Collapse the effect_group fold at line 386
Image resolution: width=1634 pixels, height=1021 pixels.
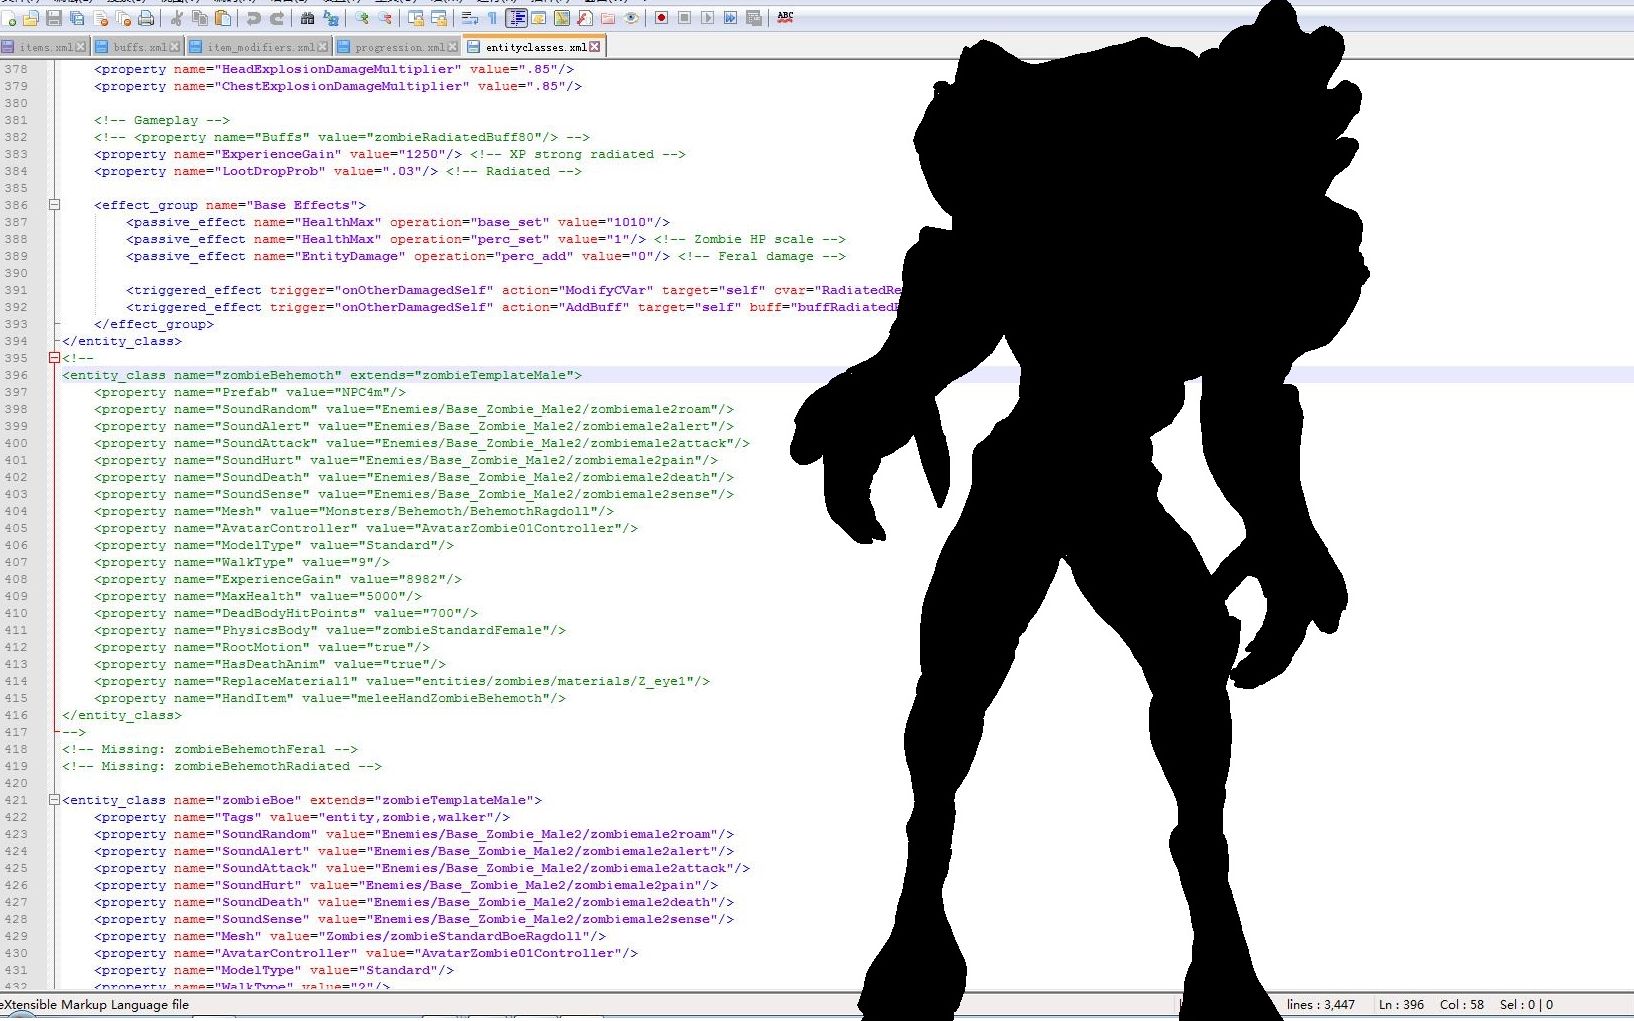(54, 205)
